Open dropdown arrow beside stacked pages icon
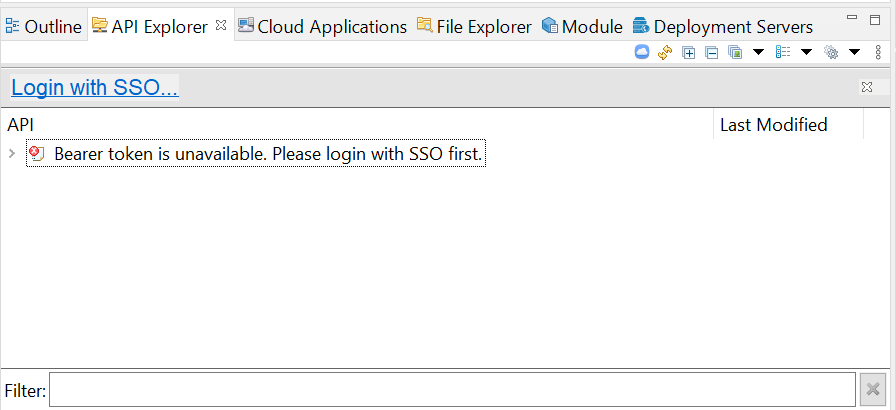 coord(758,53)
